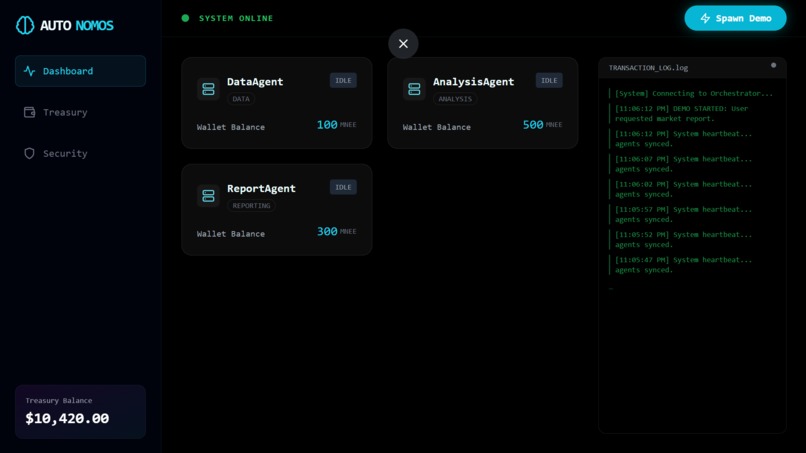Click the ANALYSIS tag under AnalysisAgent

(x=455, y=99)
